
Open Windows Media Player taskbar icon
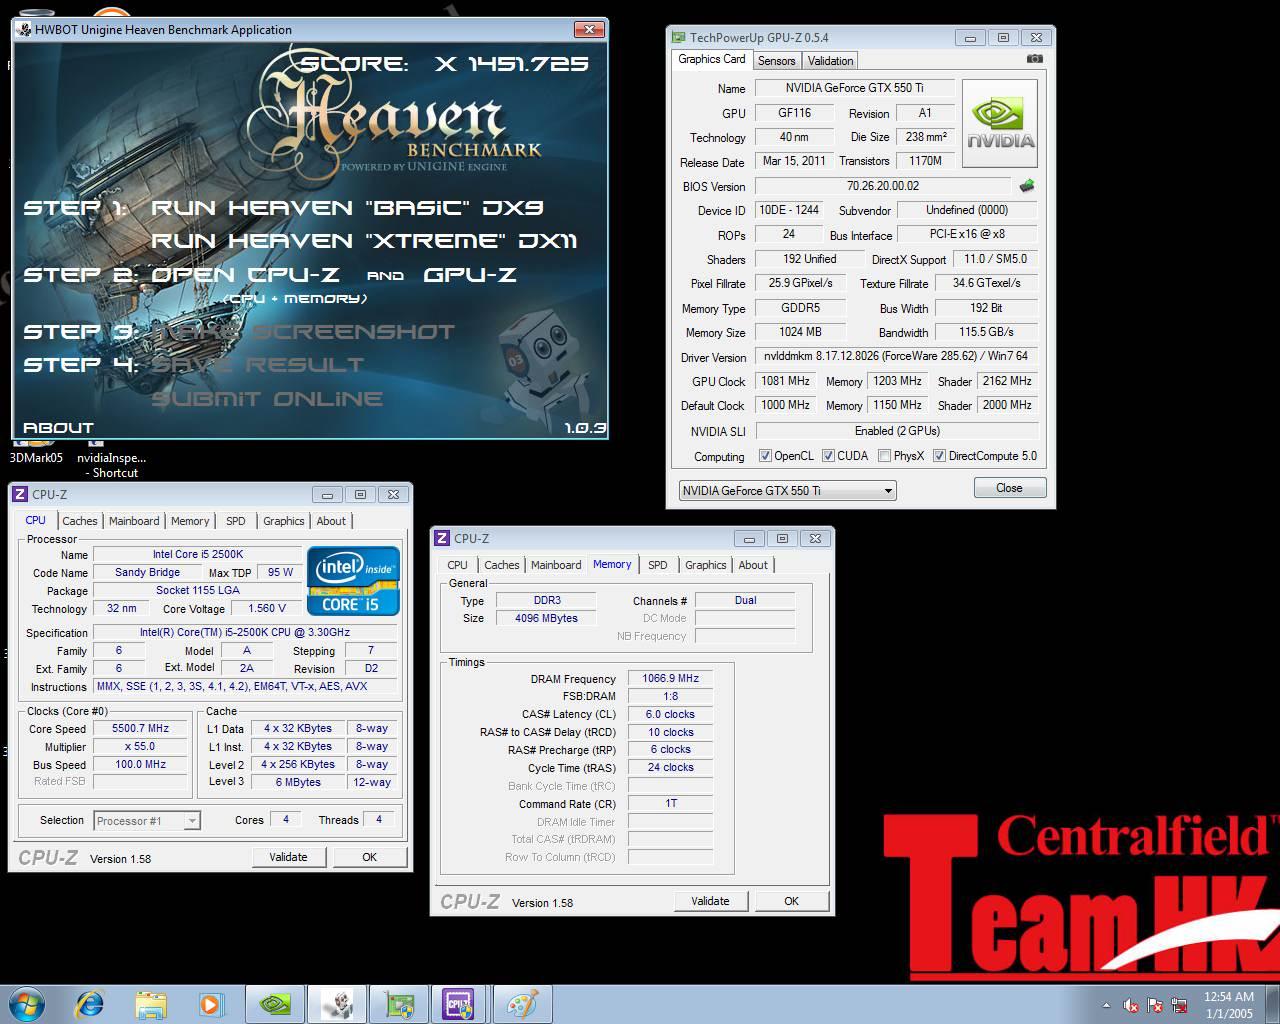point(210,1004)
